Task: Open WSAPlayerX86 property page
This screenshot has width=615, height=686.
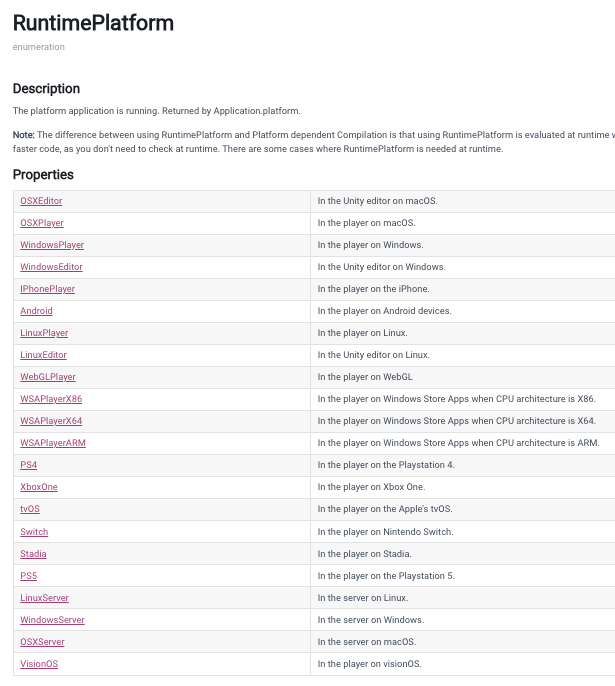Action: (x=51, y=399)
